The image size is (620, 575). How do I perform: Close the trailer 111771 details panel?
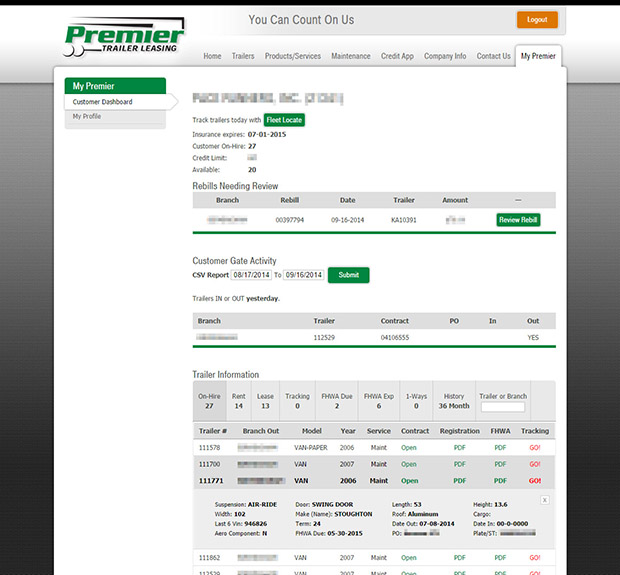(x=544, y=498)
